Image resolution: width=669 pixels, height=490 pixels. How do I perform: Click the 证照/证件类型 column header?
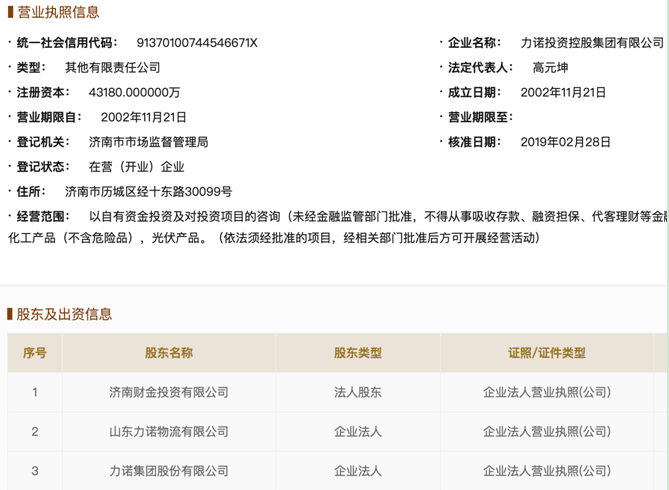[x=546, y=353]
